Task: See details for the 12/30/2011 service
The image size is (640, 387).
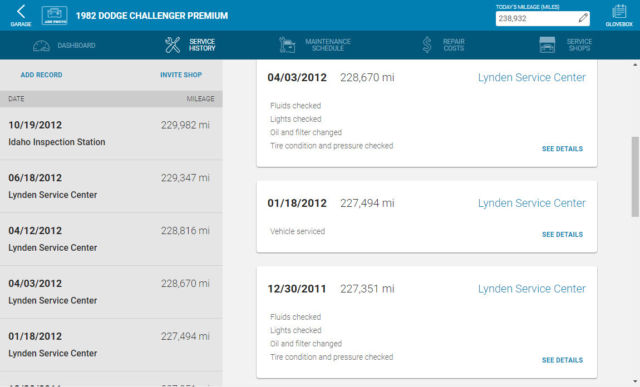Action: click(x=562, y=360)
